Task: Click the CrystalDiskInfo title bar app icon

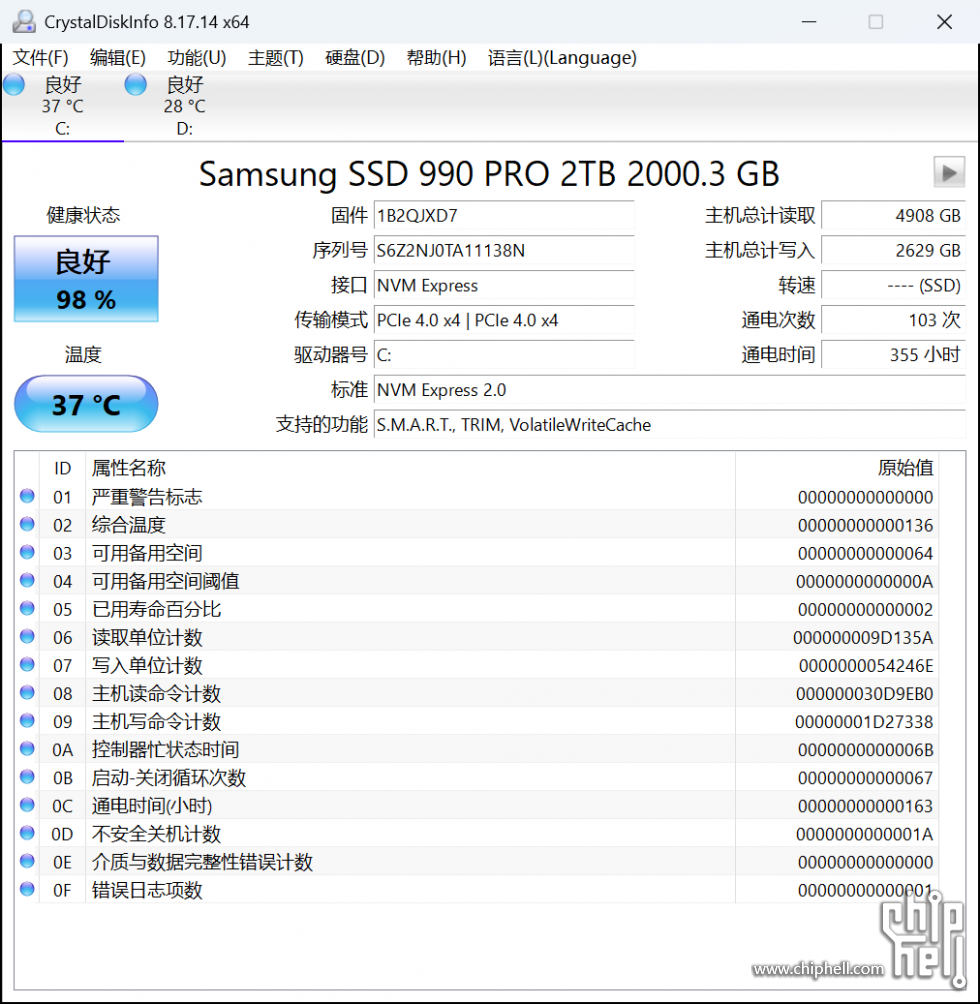Action: tap(24, 22)
